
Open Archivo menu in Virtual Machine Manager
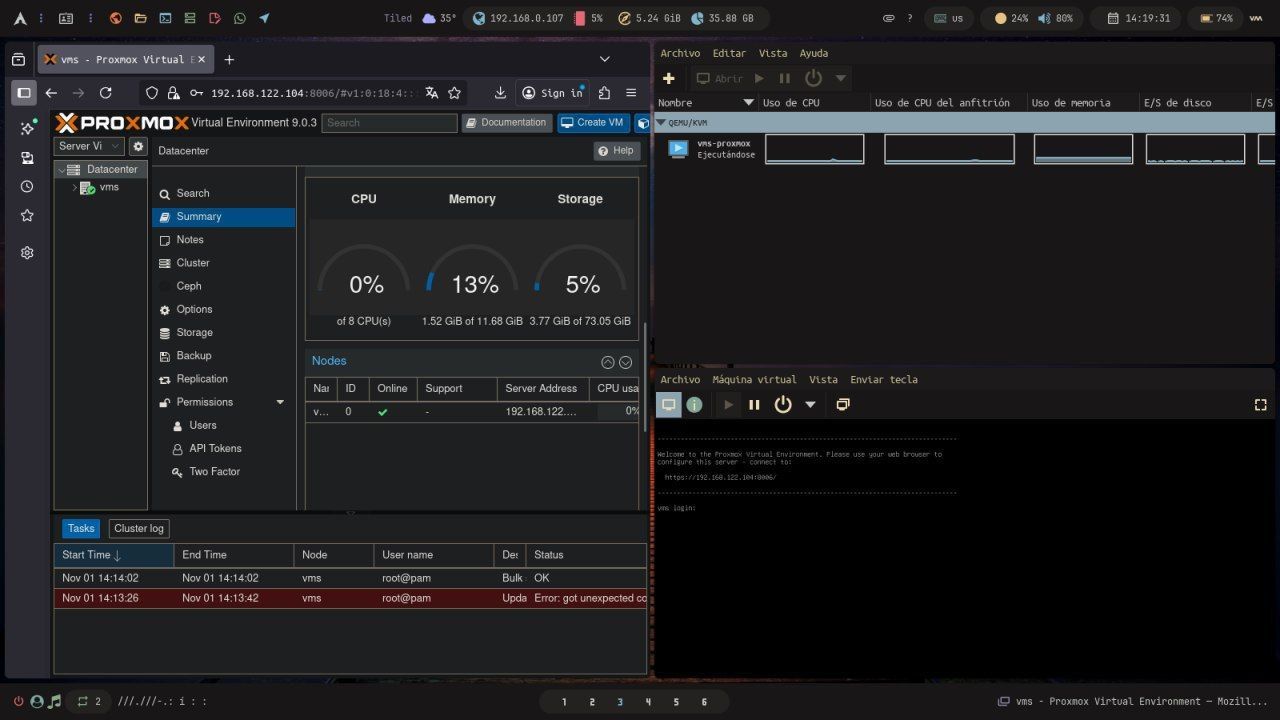(x=680, y=53)
